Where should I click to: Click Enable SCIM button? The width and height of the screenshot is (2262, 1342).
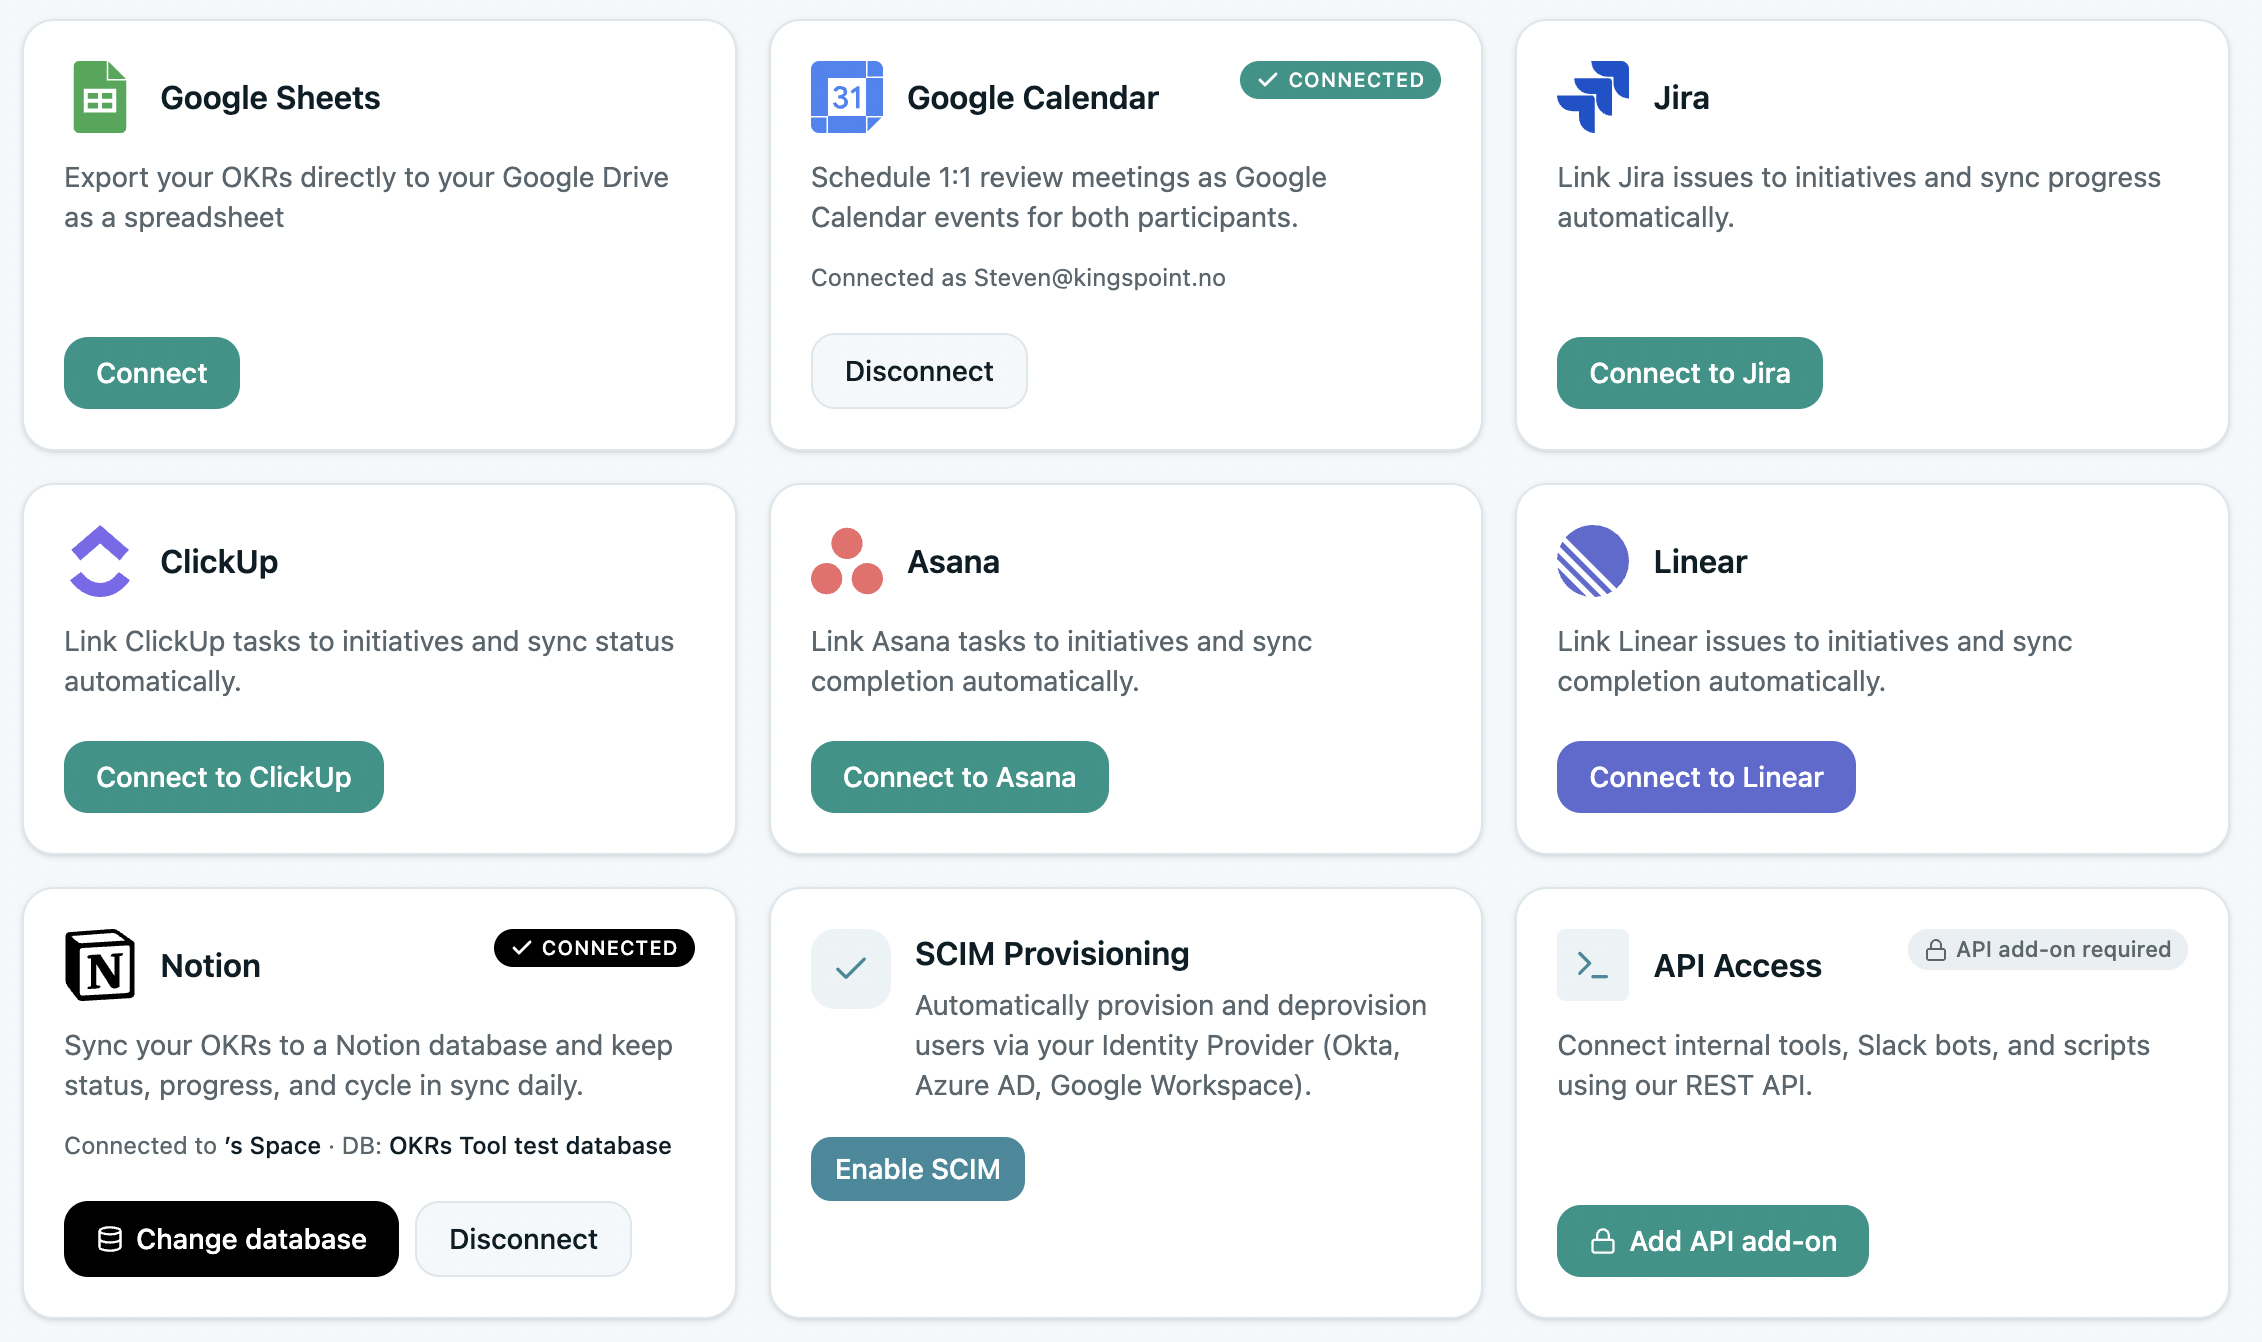918,1169
